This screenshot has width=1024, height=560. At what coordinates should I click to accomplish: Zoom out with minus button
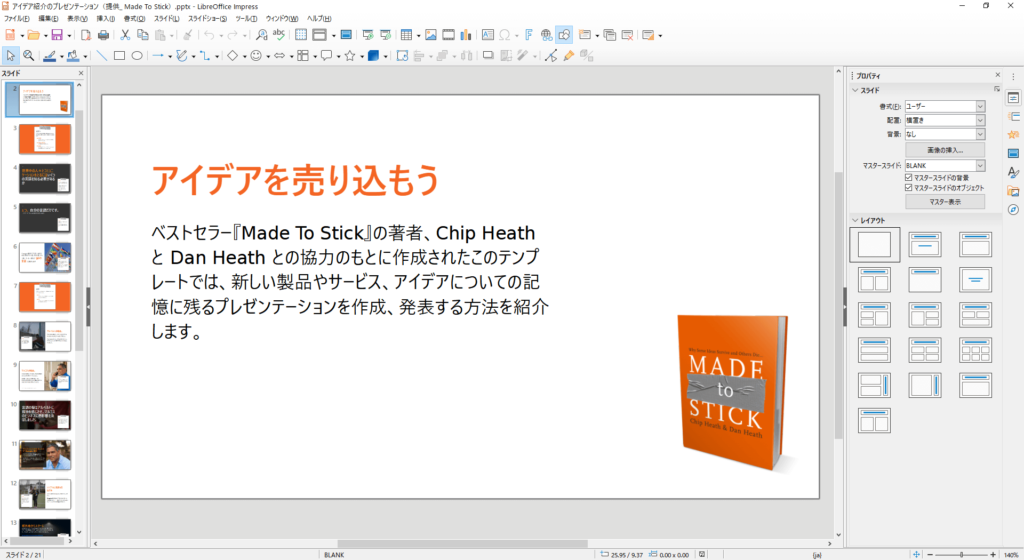pos(930,555)
